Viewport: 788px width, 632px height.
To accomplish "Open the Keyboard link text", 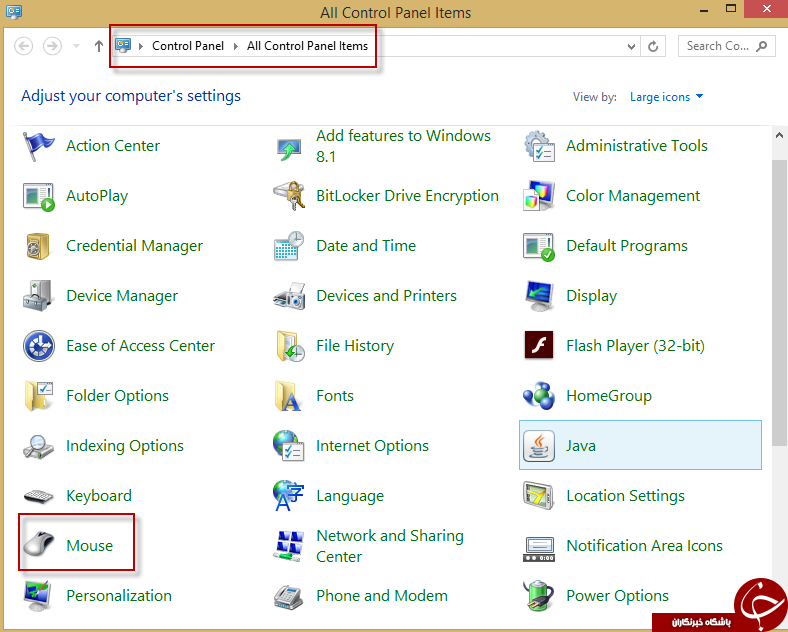I will click(99, 496).
